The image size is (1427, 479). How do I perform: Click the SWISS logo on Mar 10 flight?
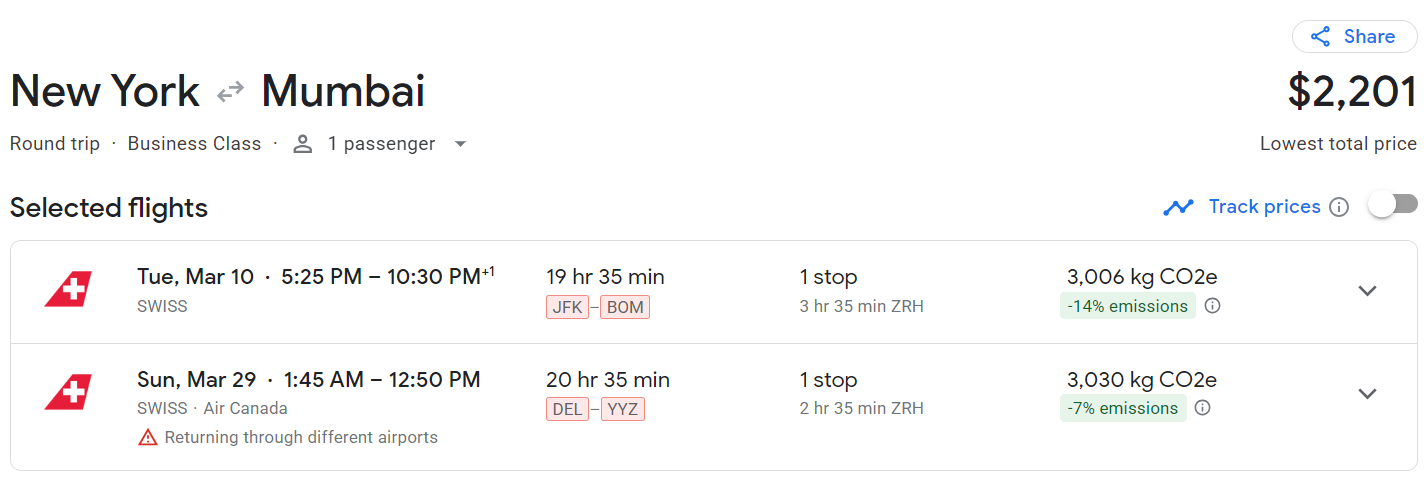(68, 290)
